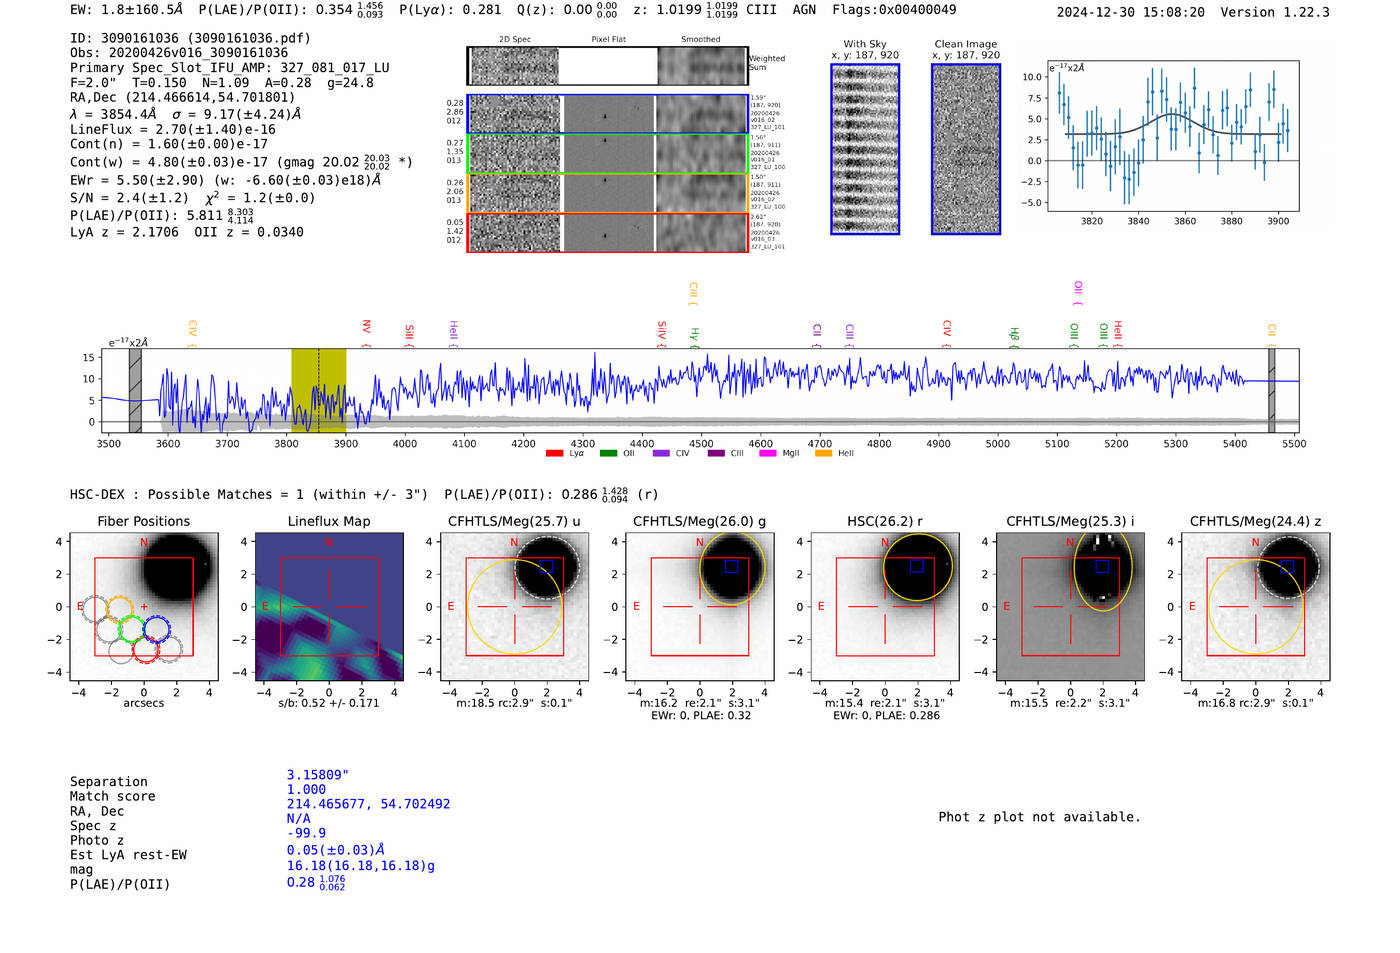Click the s/b: 0.52 +/- 0.171 caption

pos(329,703)
